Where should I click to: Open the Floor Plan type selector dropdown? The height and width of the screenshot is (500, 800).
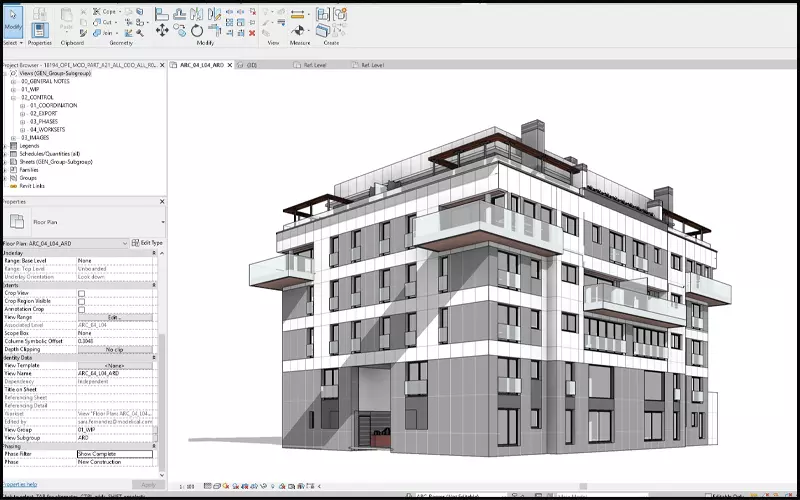(x=163, y=222)
